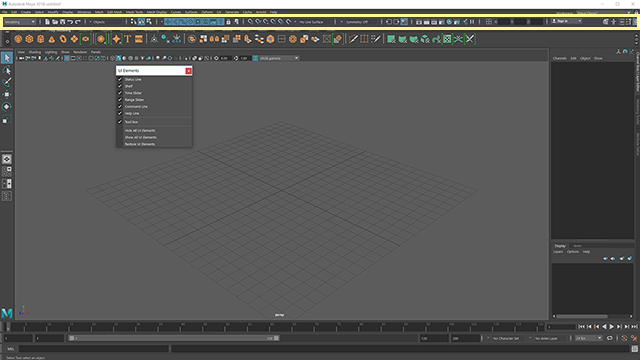The width and height of the screenshot is (640, 360).
Task: Uncheck Shelf in UI Elements
Action: [x=120, y=86]
